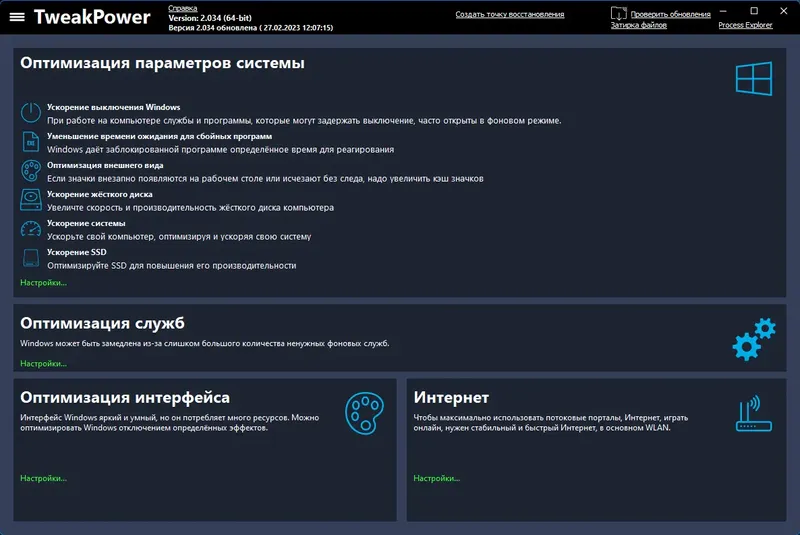
Task: Open Затирка файлов link
Action: click(639, 25)
